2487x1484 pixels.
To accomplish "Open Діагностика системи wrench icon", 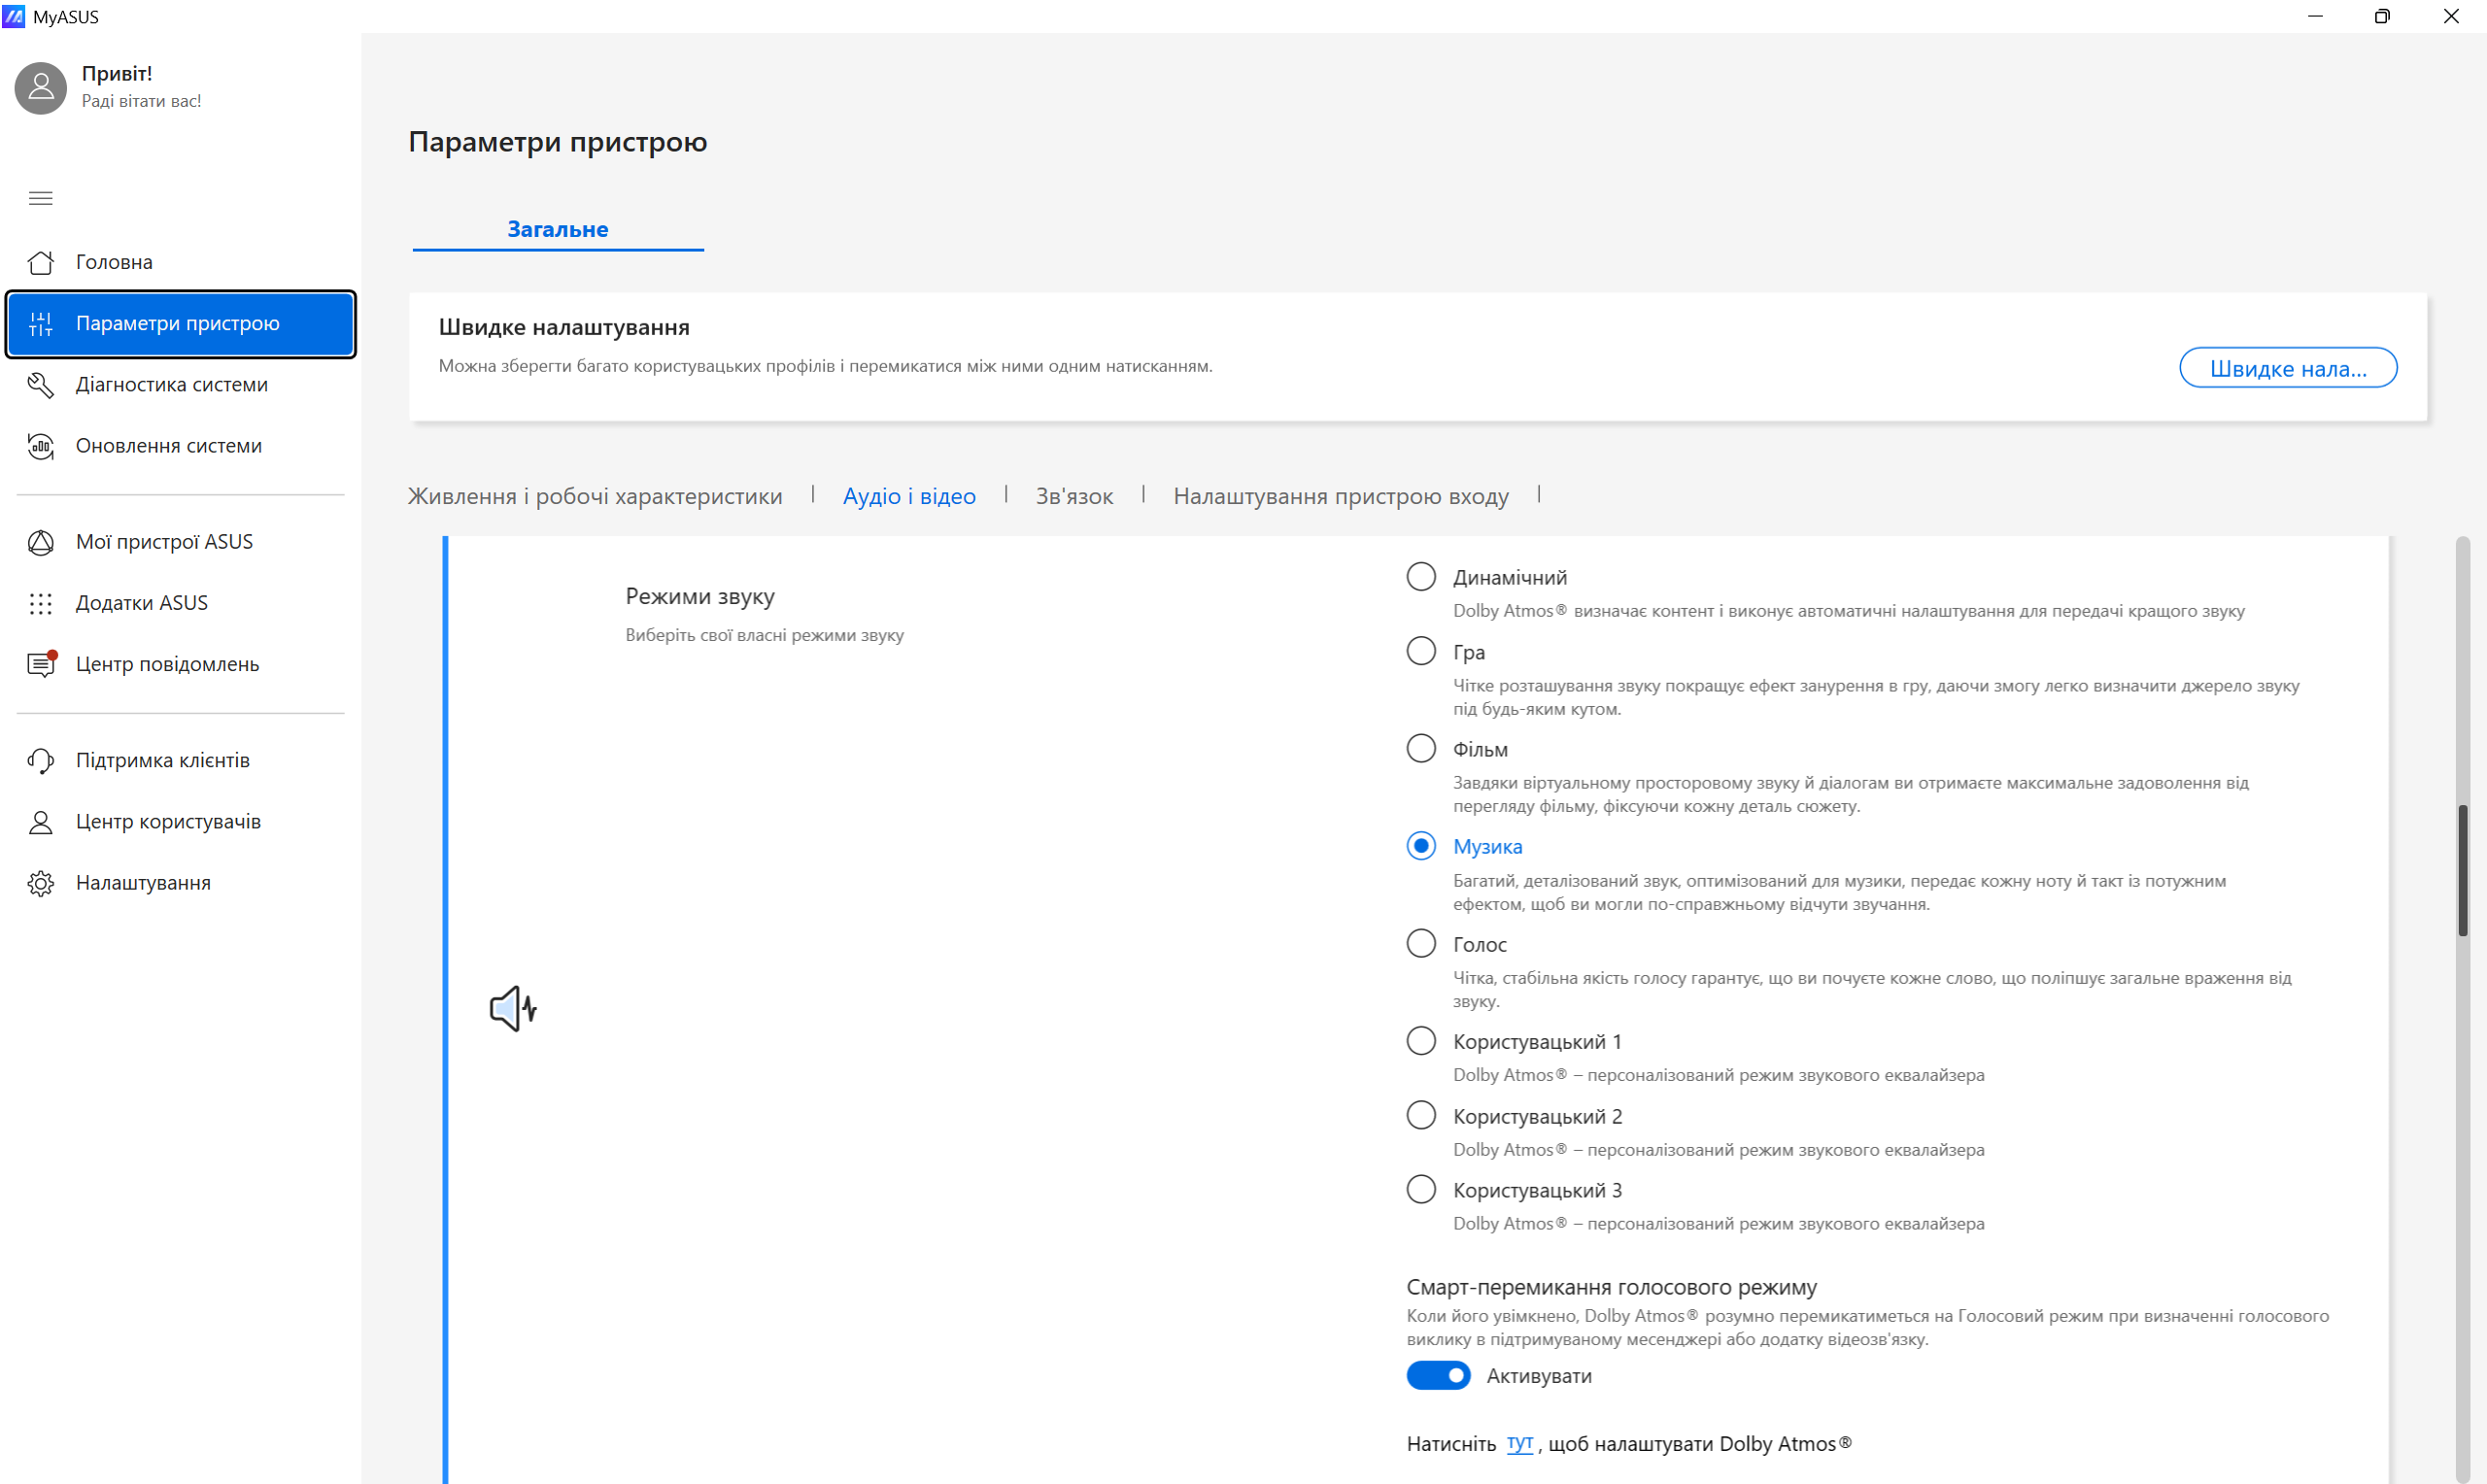I will (x=40, y=385).
